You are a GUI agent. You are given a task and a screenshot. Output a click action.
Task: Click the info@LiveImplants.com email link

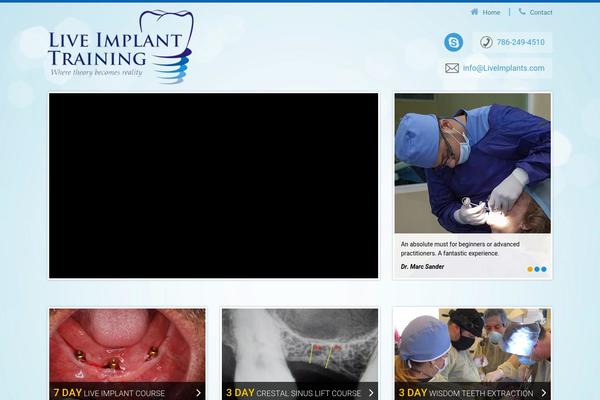(x=504, y=68)
